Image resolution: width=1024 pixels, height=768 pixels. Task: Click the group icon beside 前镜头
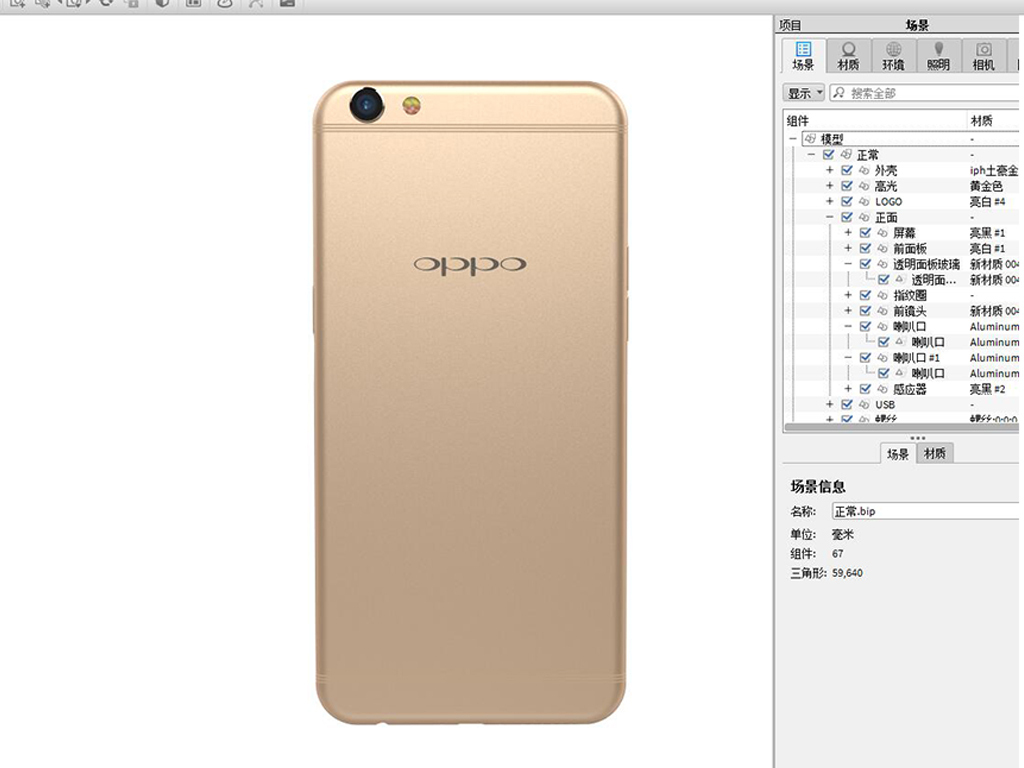(x=883, y=311)
